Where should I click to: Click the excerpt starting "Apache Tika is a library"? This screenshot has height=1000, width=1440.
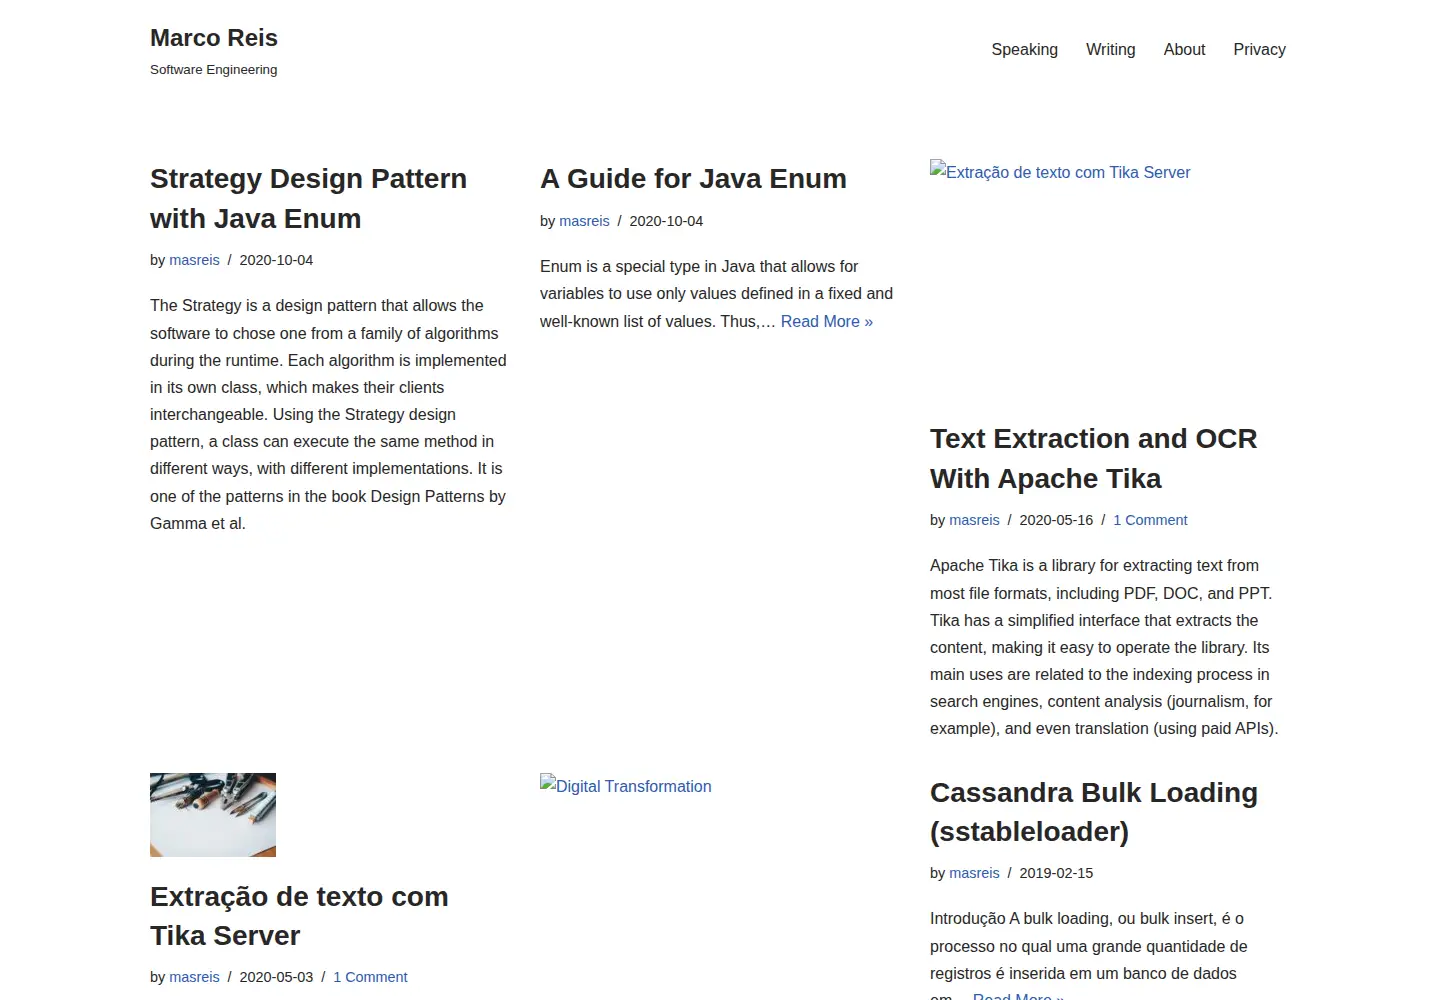[x=1104, y=647]
